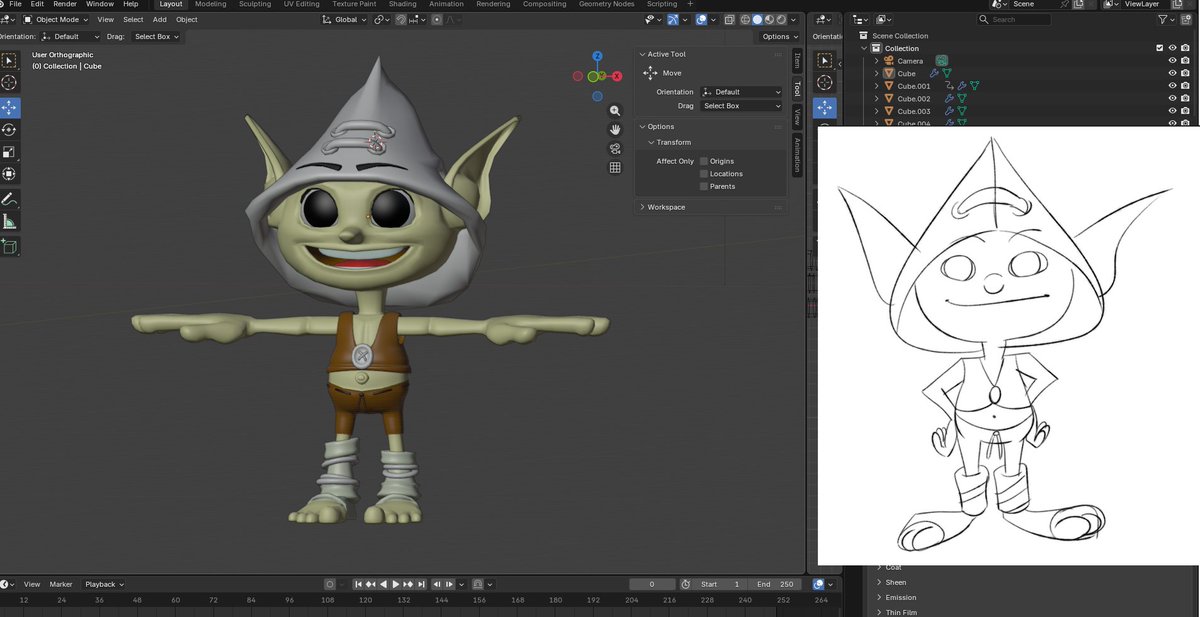Choose the Rotate tool in the left toolbar

click(x=10, y=130)
